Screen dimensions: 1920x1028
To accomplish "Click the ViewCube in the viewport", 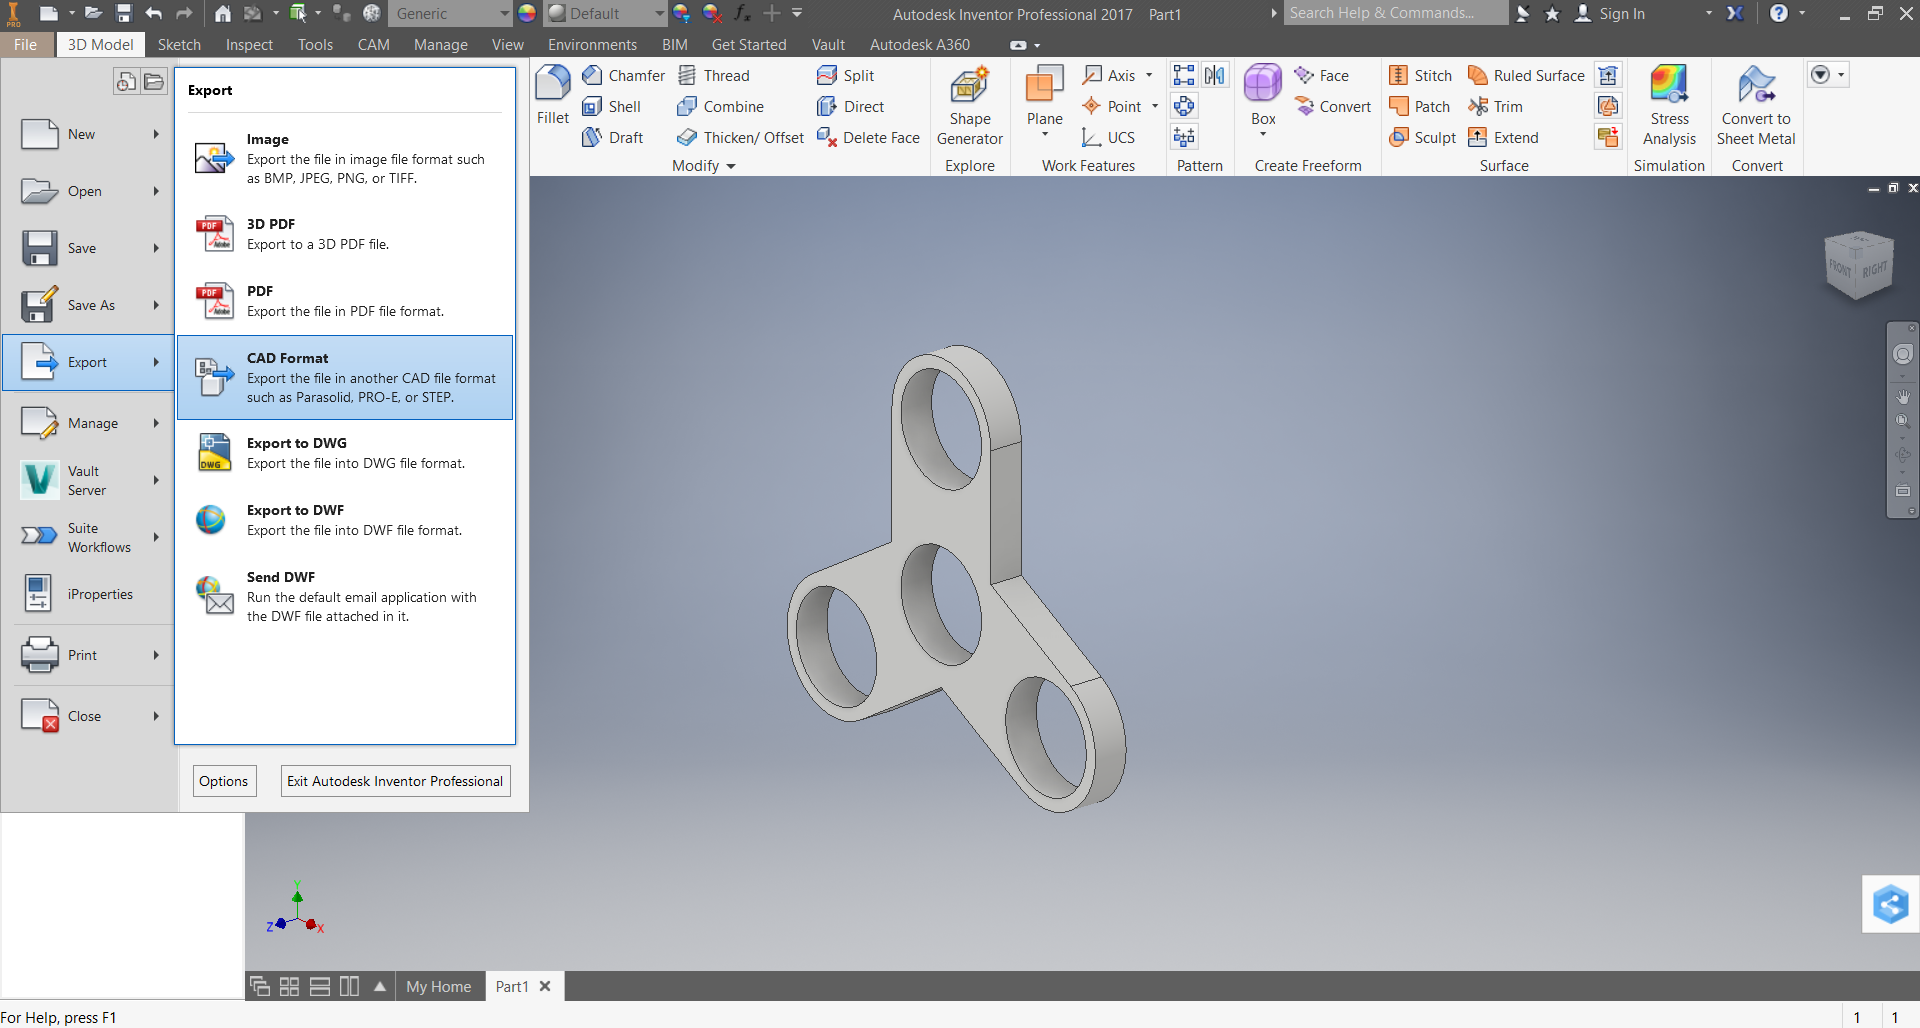I will (1859, 266).
